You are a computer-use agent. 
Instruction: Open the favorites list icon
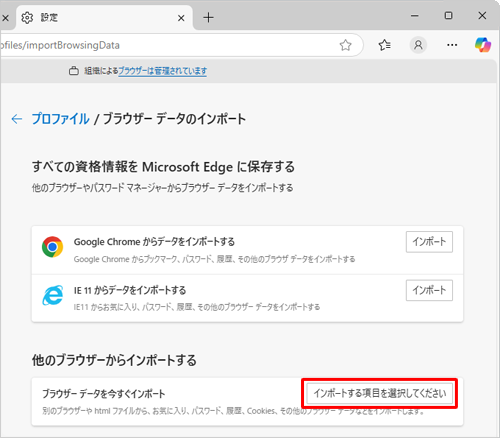385,45
